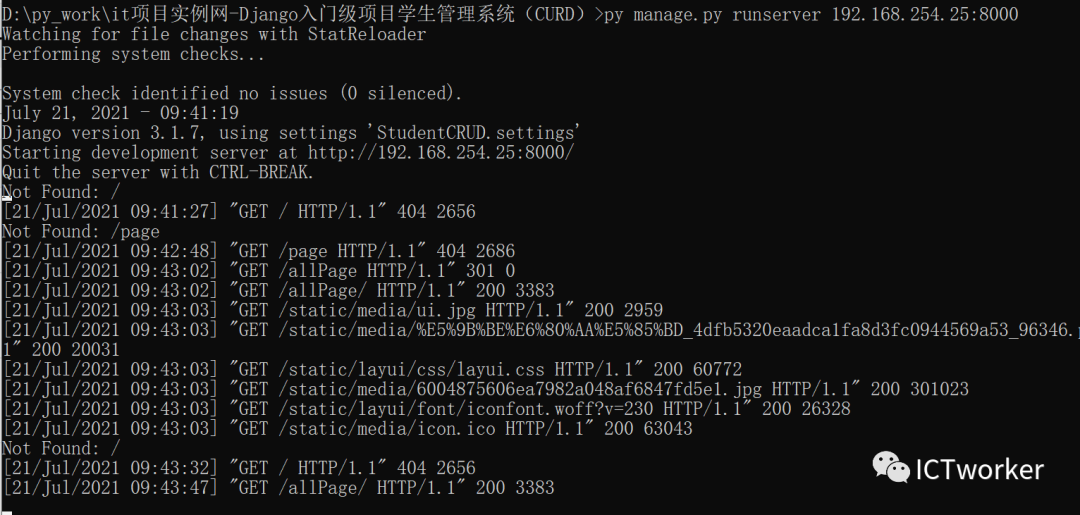The height and width of the screenshot is (515, 1080).
Task: Click the 'GET /page HTTP/1.1 404 2686' log entry
Action: point(259,251)
